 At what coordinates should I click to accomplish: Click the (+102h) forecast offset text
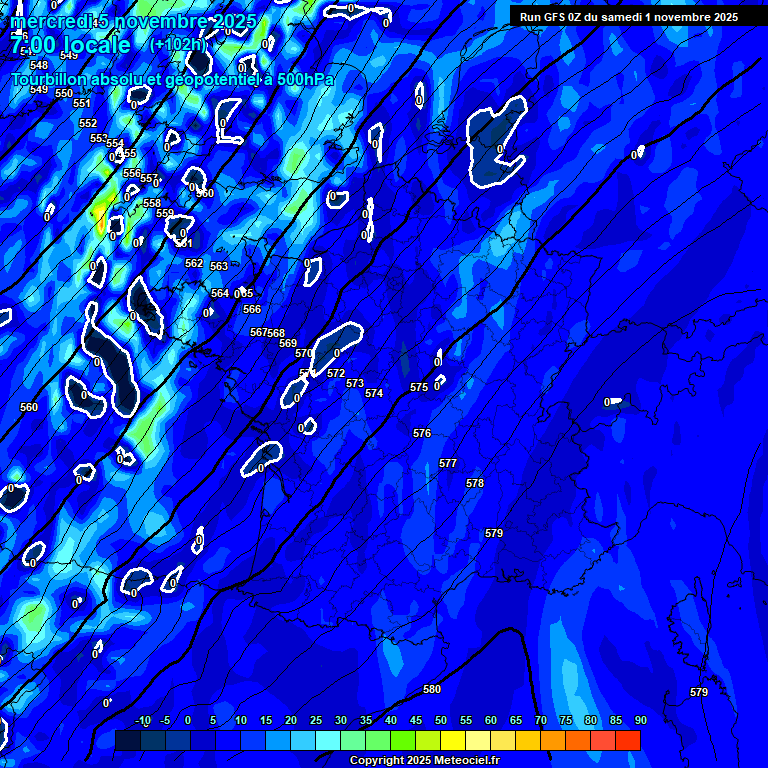tap(178, 45)
